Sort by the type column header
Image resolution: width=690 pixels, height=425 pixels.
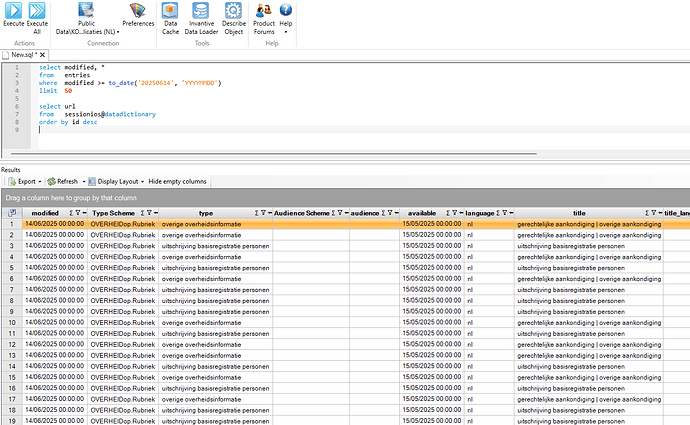coord(206,213)
